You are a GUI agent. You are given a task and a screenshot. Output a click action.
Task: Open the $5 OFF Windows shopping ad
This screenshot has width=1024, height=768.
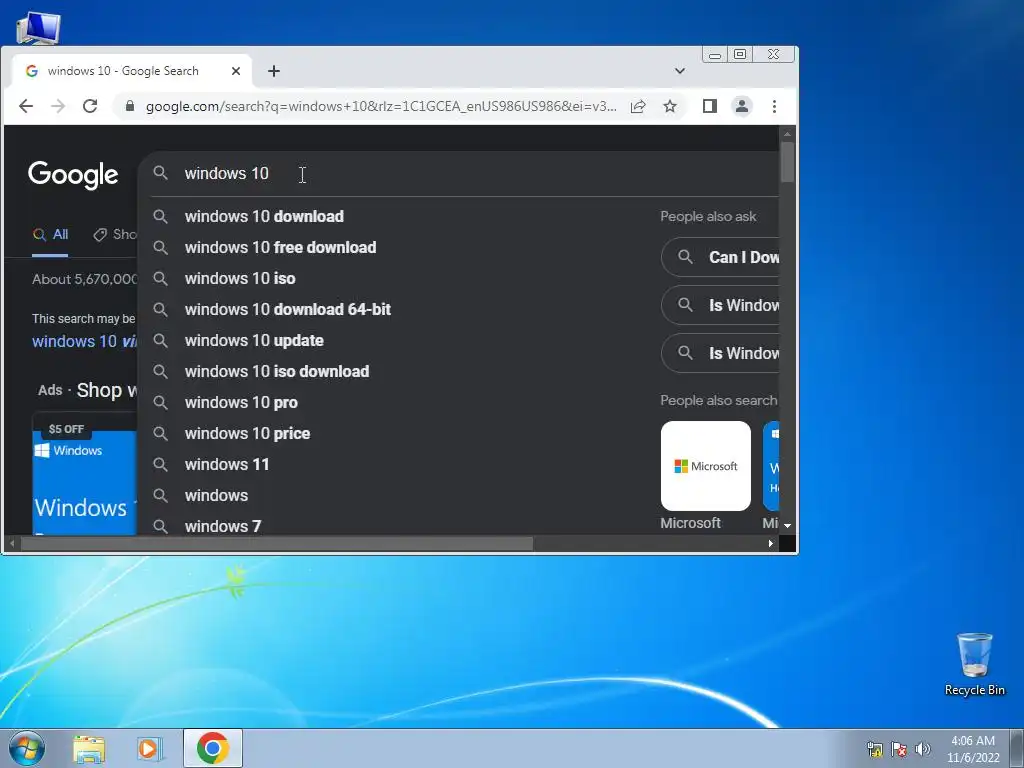pyautogui.click(x=84, y=473)
